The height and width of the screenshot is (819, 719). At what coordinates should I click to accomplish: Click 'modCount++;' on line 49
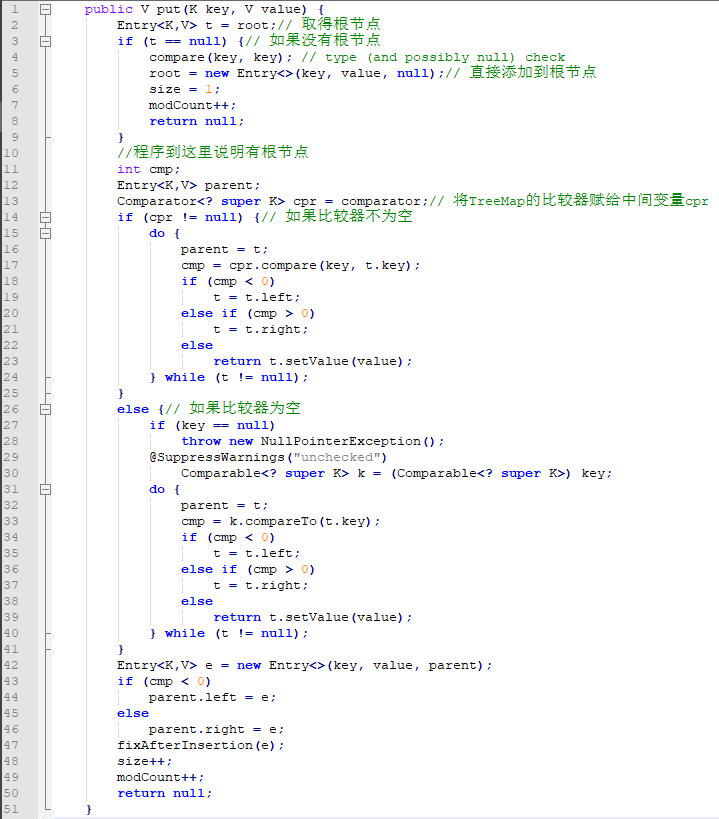click(160, 777)
